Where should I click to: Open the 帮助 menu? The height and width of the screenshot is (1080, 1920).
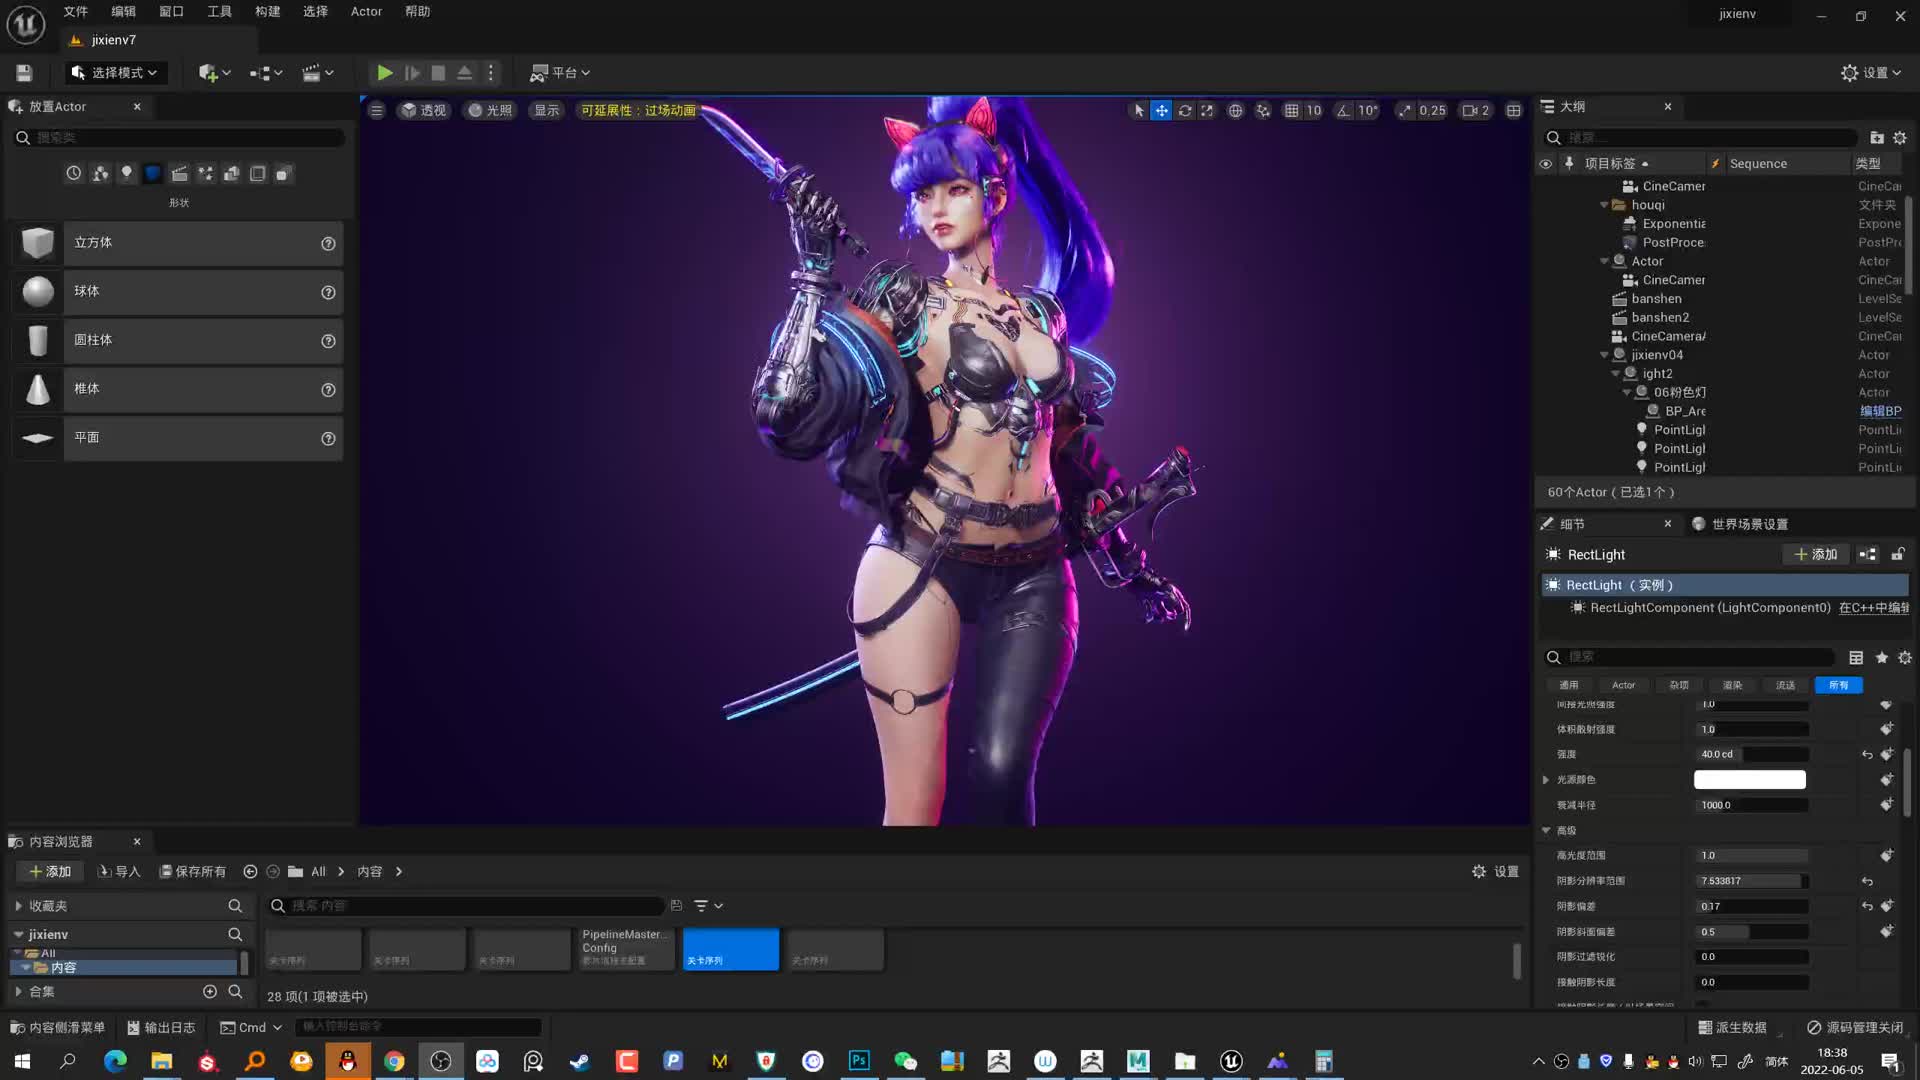coord(418,12)
